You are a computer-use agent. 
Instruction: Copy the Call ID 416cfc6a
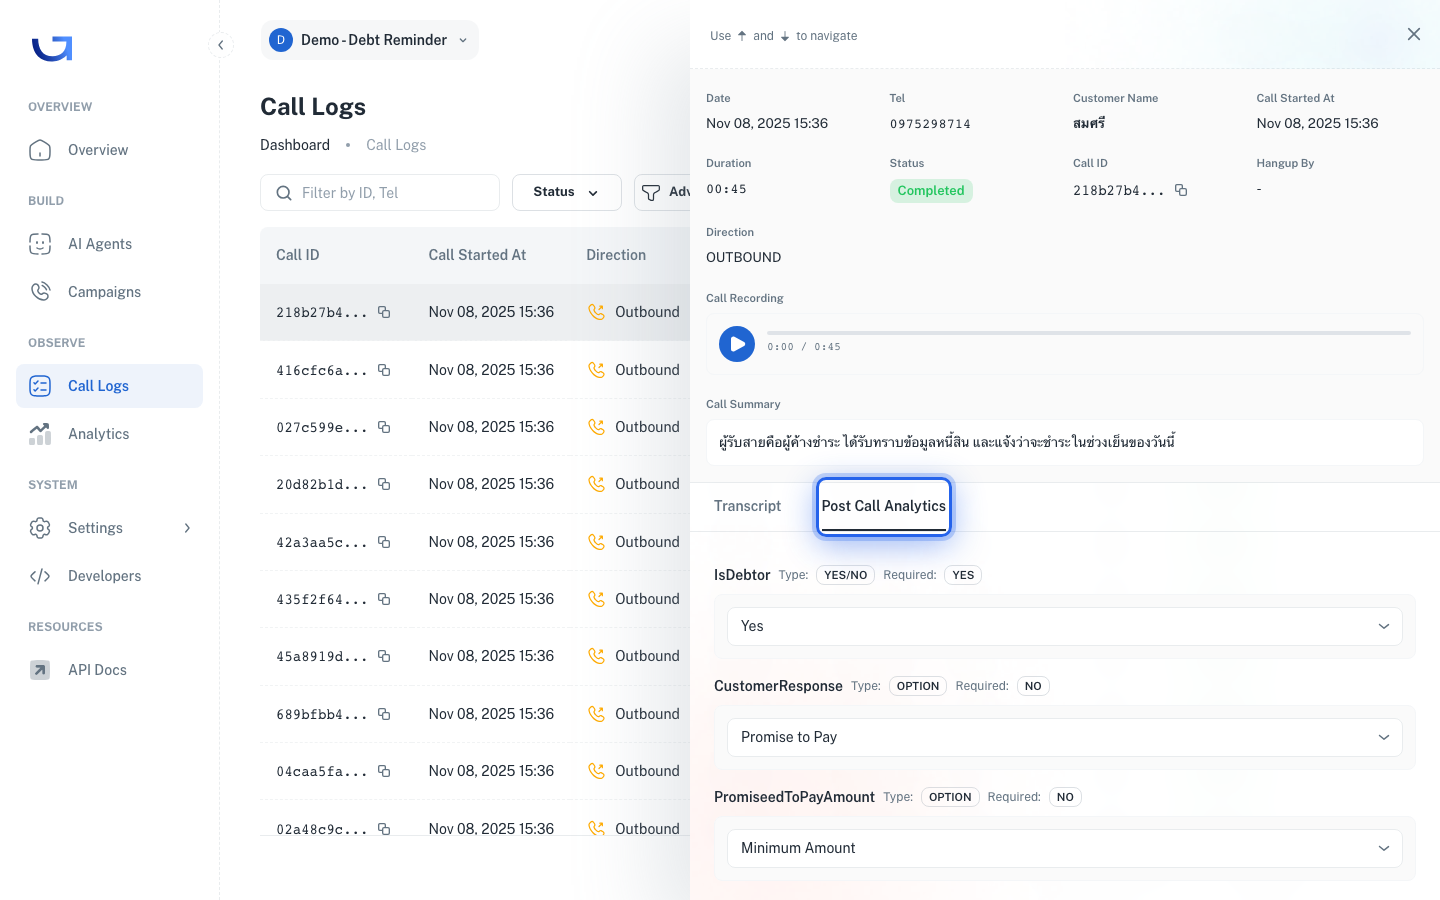pos(384,370)
